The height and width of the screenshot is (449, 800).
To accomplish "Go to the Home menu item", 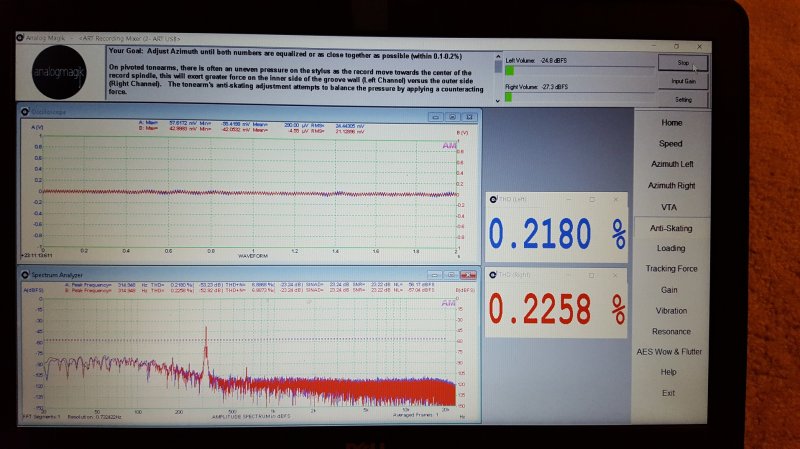I will point(671,122).
